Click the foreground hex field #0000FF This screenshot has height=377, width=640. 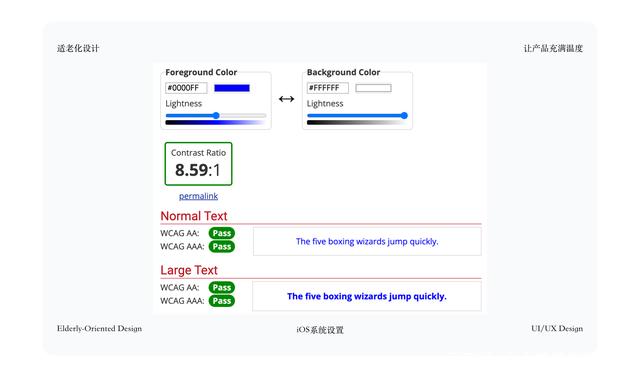pyautogui.click(x=186, y=88)
